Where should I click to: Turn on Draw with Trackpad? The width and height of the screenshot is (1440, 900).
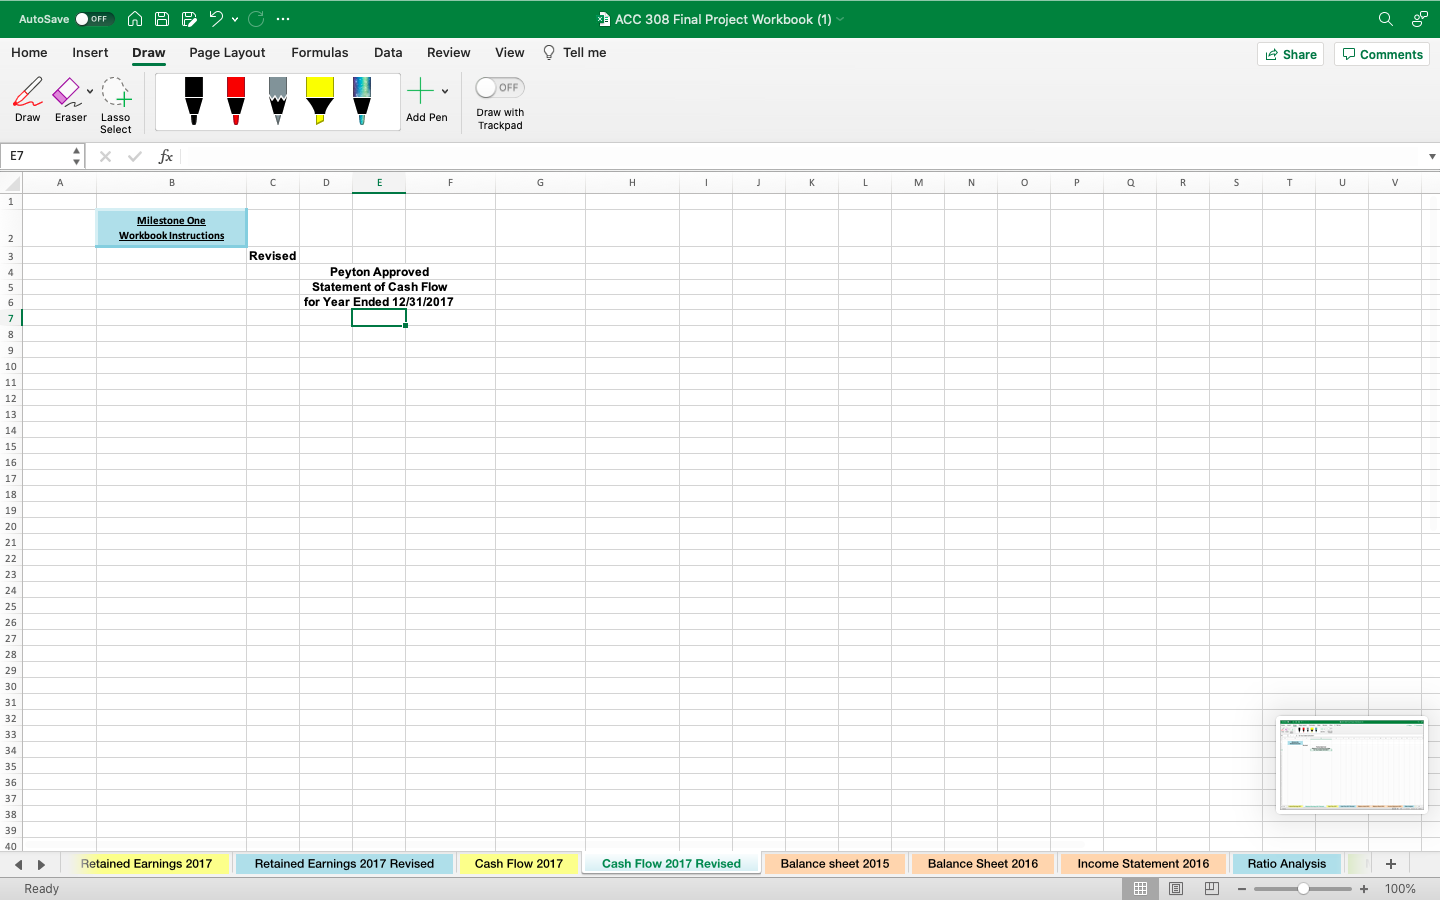click(x=500, y=88)
